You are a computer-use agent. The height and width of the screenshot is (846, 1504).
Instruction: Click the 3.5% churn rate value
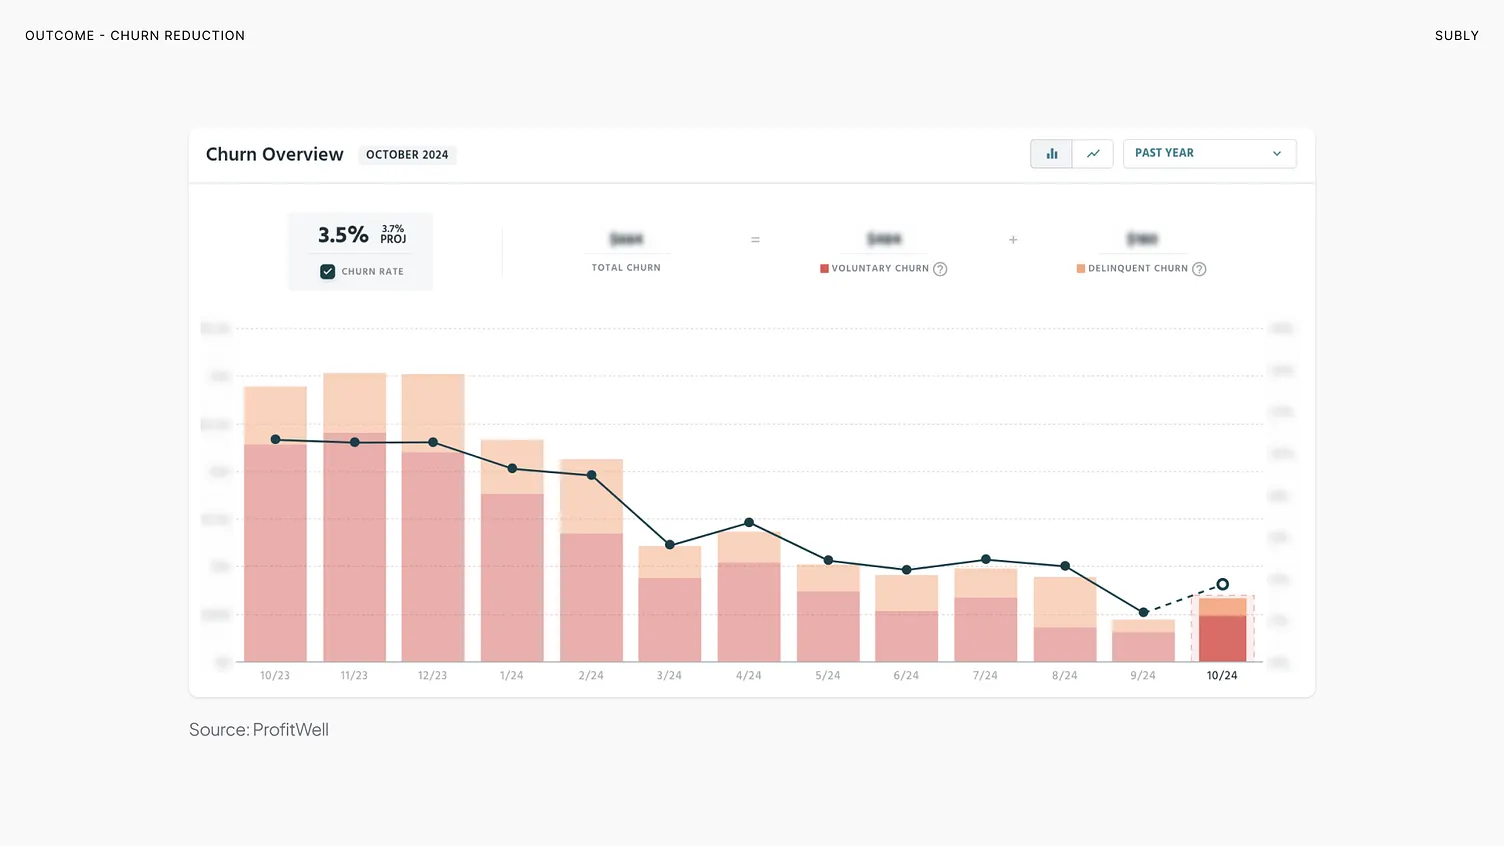(x=343, y=235)
